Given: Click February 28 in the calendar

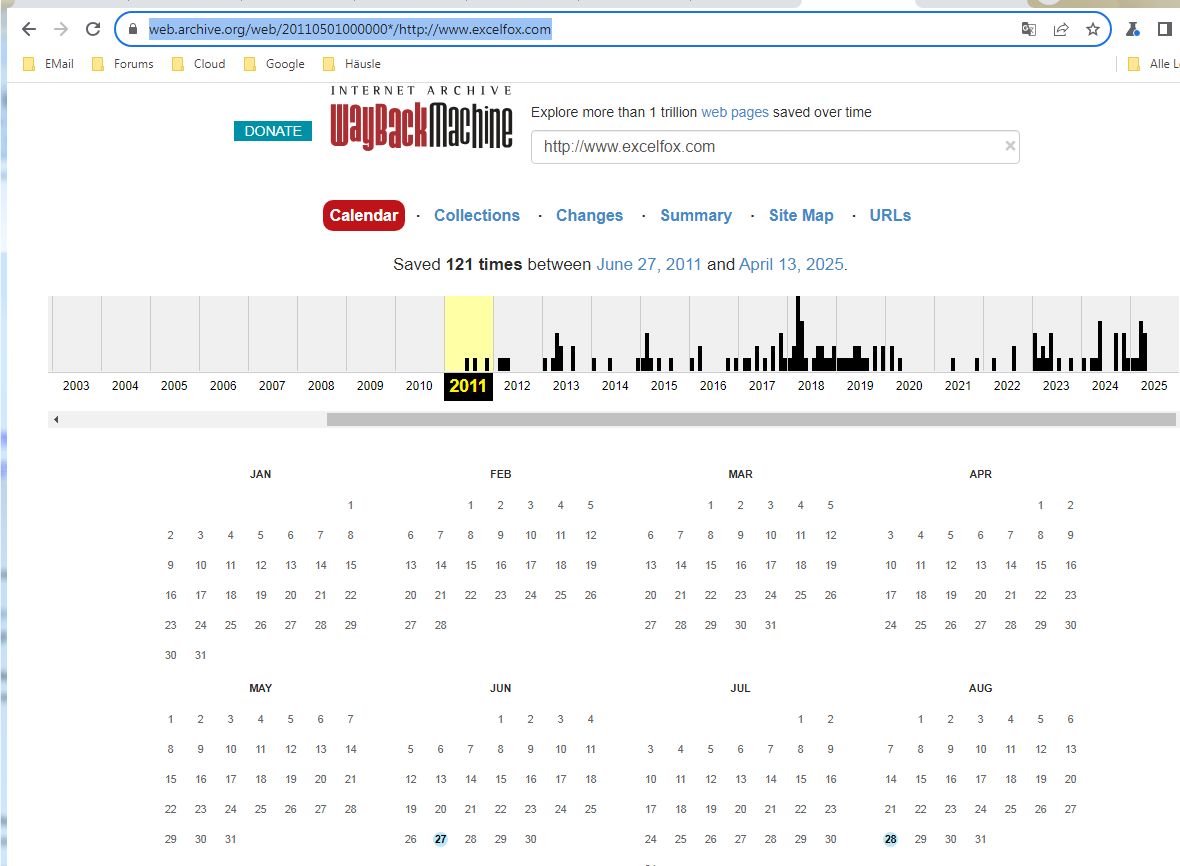Looking at the screenshot, I should [x=440, y=624].
